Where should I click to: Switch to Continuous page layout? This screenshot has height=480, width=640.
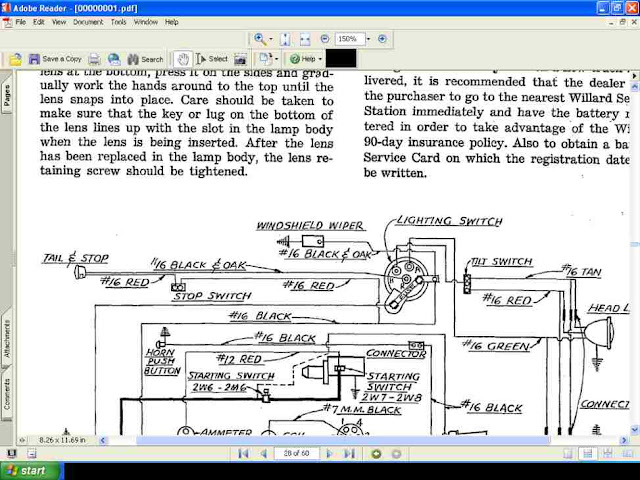pos(588,454)
